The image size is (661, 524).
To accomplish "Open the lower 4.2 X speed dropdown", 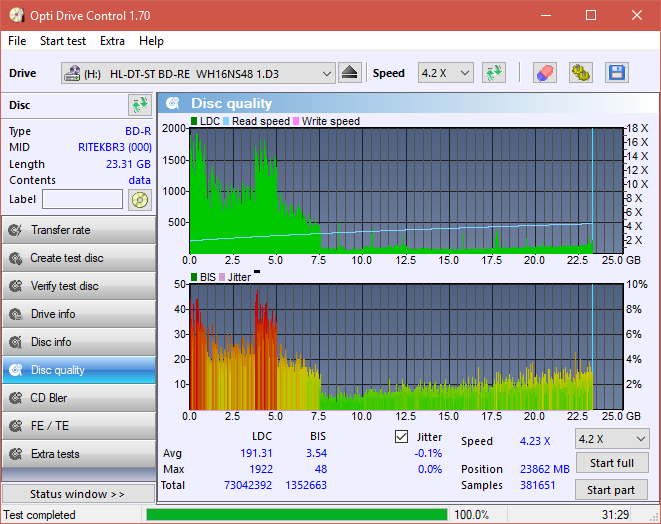I will point(612,439).
